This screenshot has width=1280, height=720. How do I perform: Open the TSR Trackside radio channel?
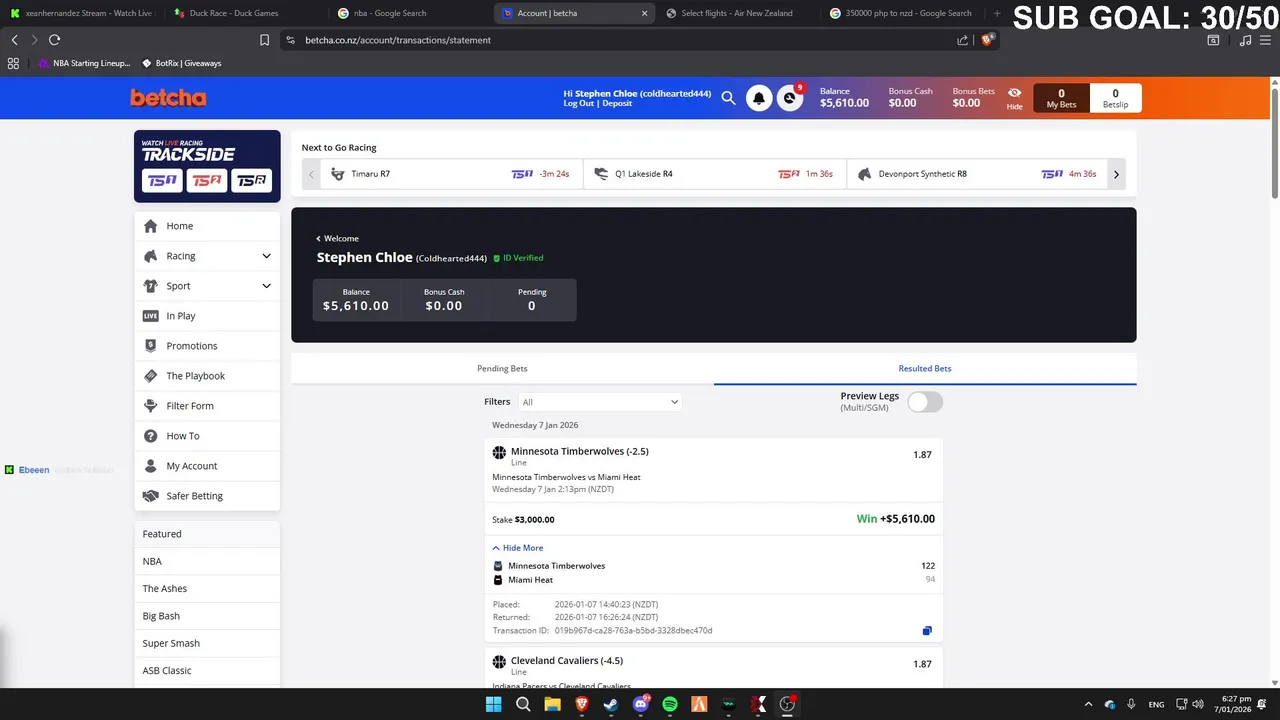(x=251, y=180)
